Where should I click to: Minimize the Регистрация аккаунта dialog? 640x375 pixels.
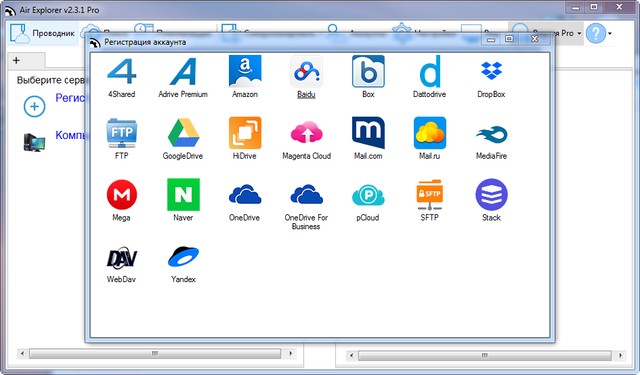(x=491, y=39)
